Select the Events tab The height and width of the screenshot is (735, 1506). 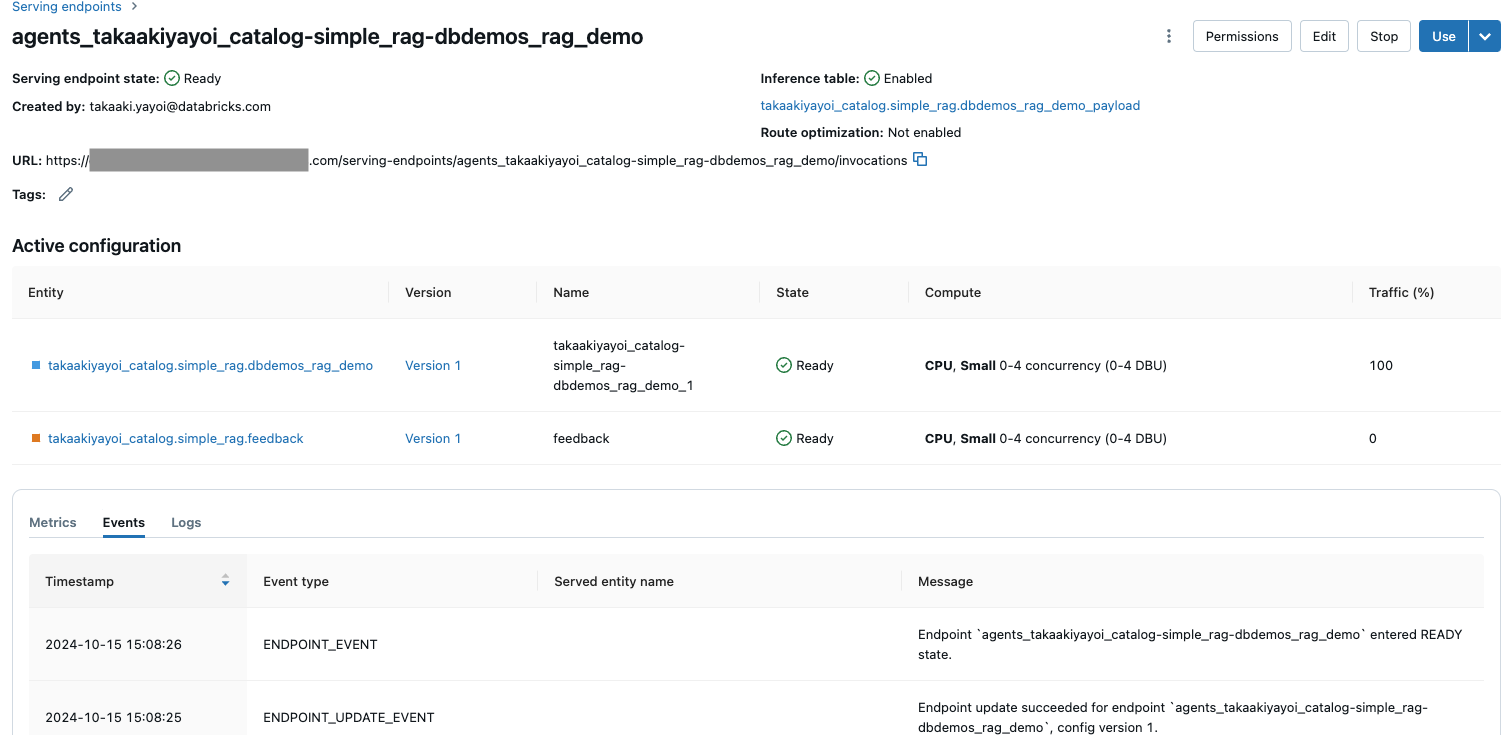click(x=123, y=522)
